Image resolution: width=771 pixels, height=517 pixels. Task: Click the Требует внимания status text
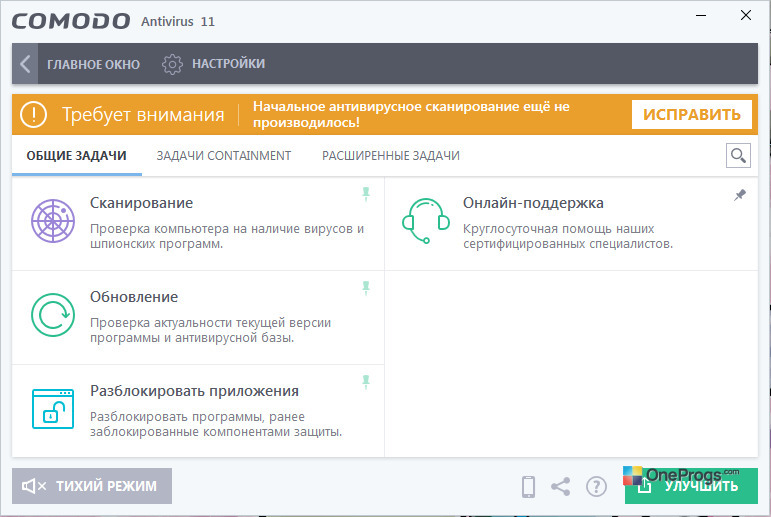[x=143, y=115]
